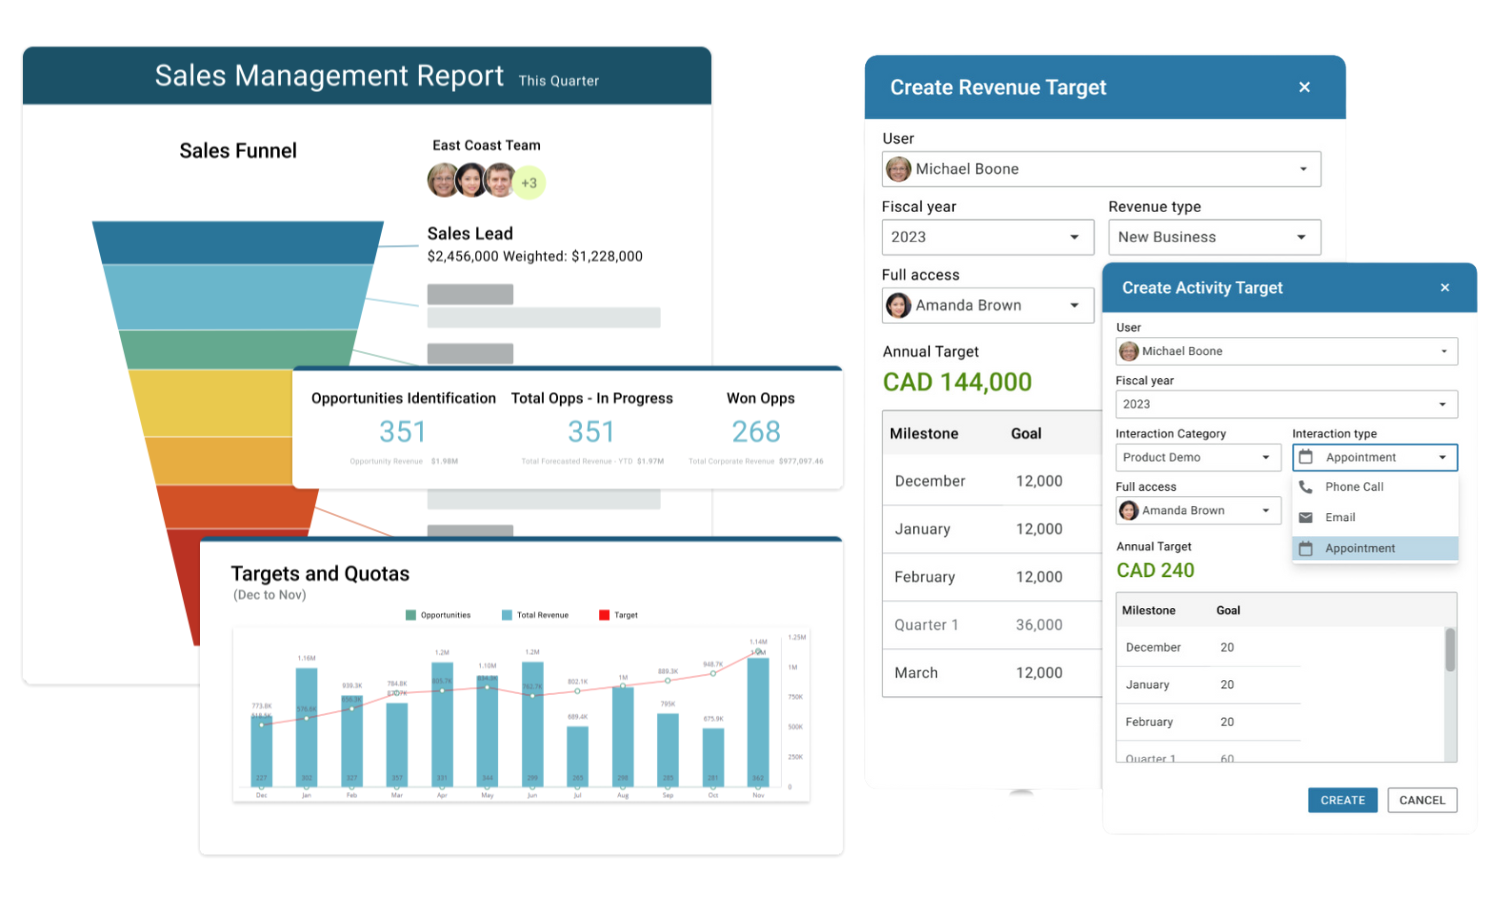Click the red Target legend swatch
Screen dimensions: 1500x900
[x=602, y=615]
